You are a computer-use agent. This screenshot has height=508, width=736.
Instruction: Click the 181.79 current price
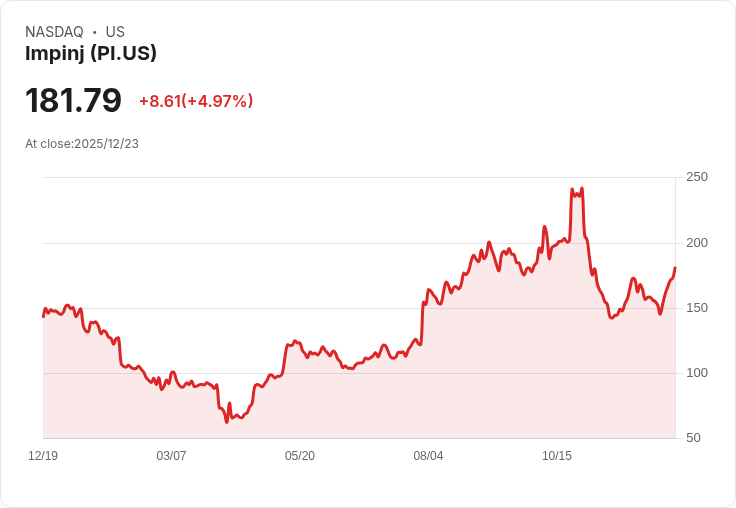point(73,100)
